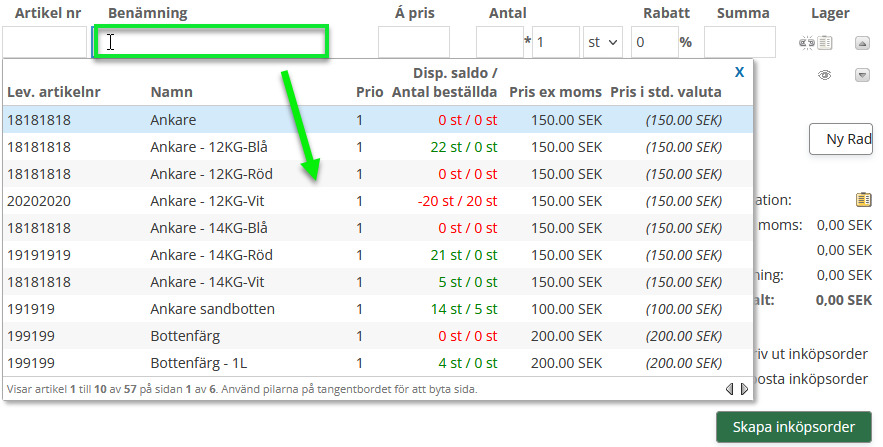Screen dimensions: 883x447
Task: Click the Rabatt percentage field
Action: (653, 42)
